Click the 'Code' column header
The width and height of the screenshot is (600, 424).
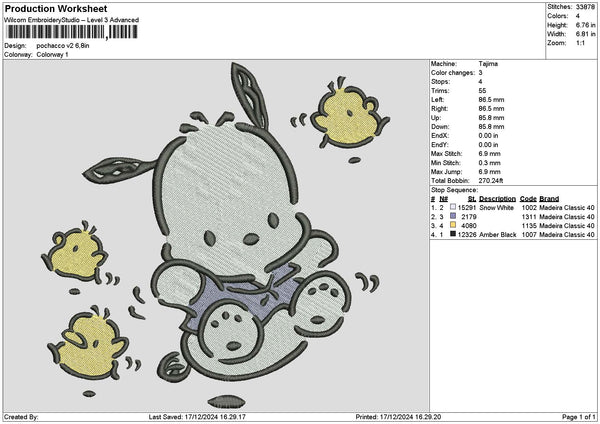[528, 199]
